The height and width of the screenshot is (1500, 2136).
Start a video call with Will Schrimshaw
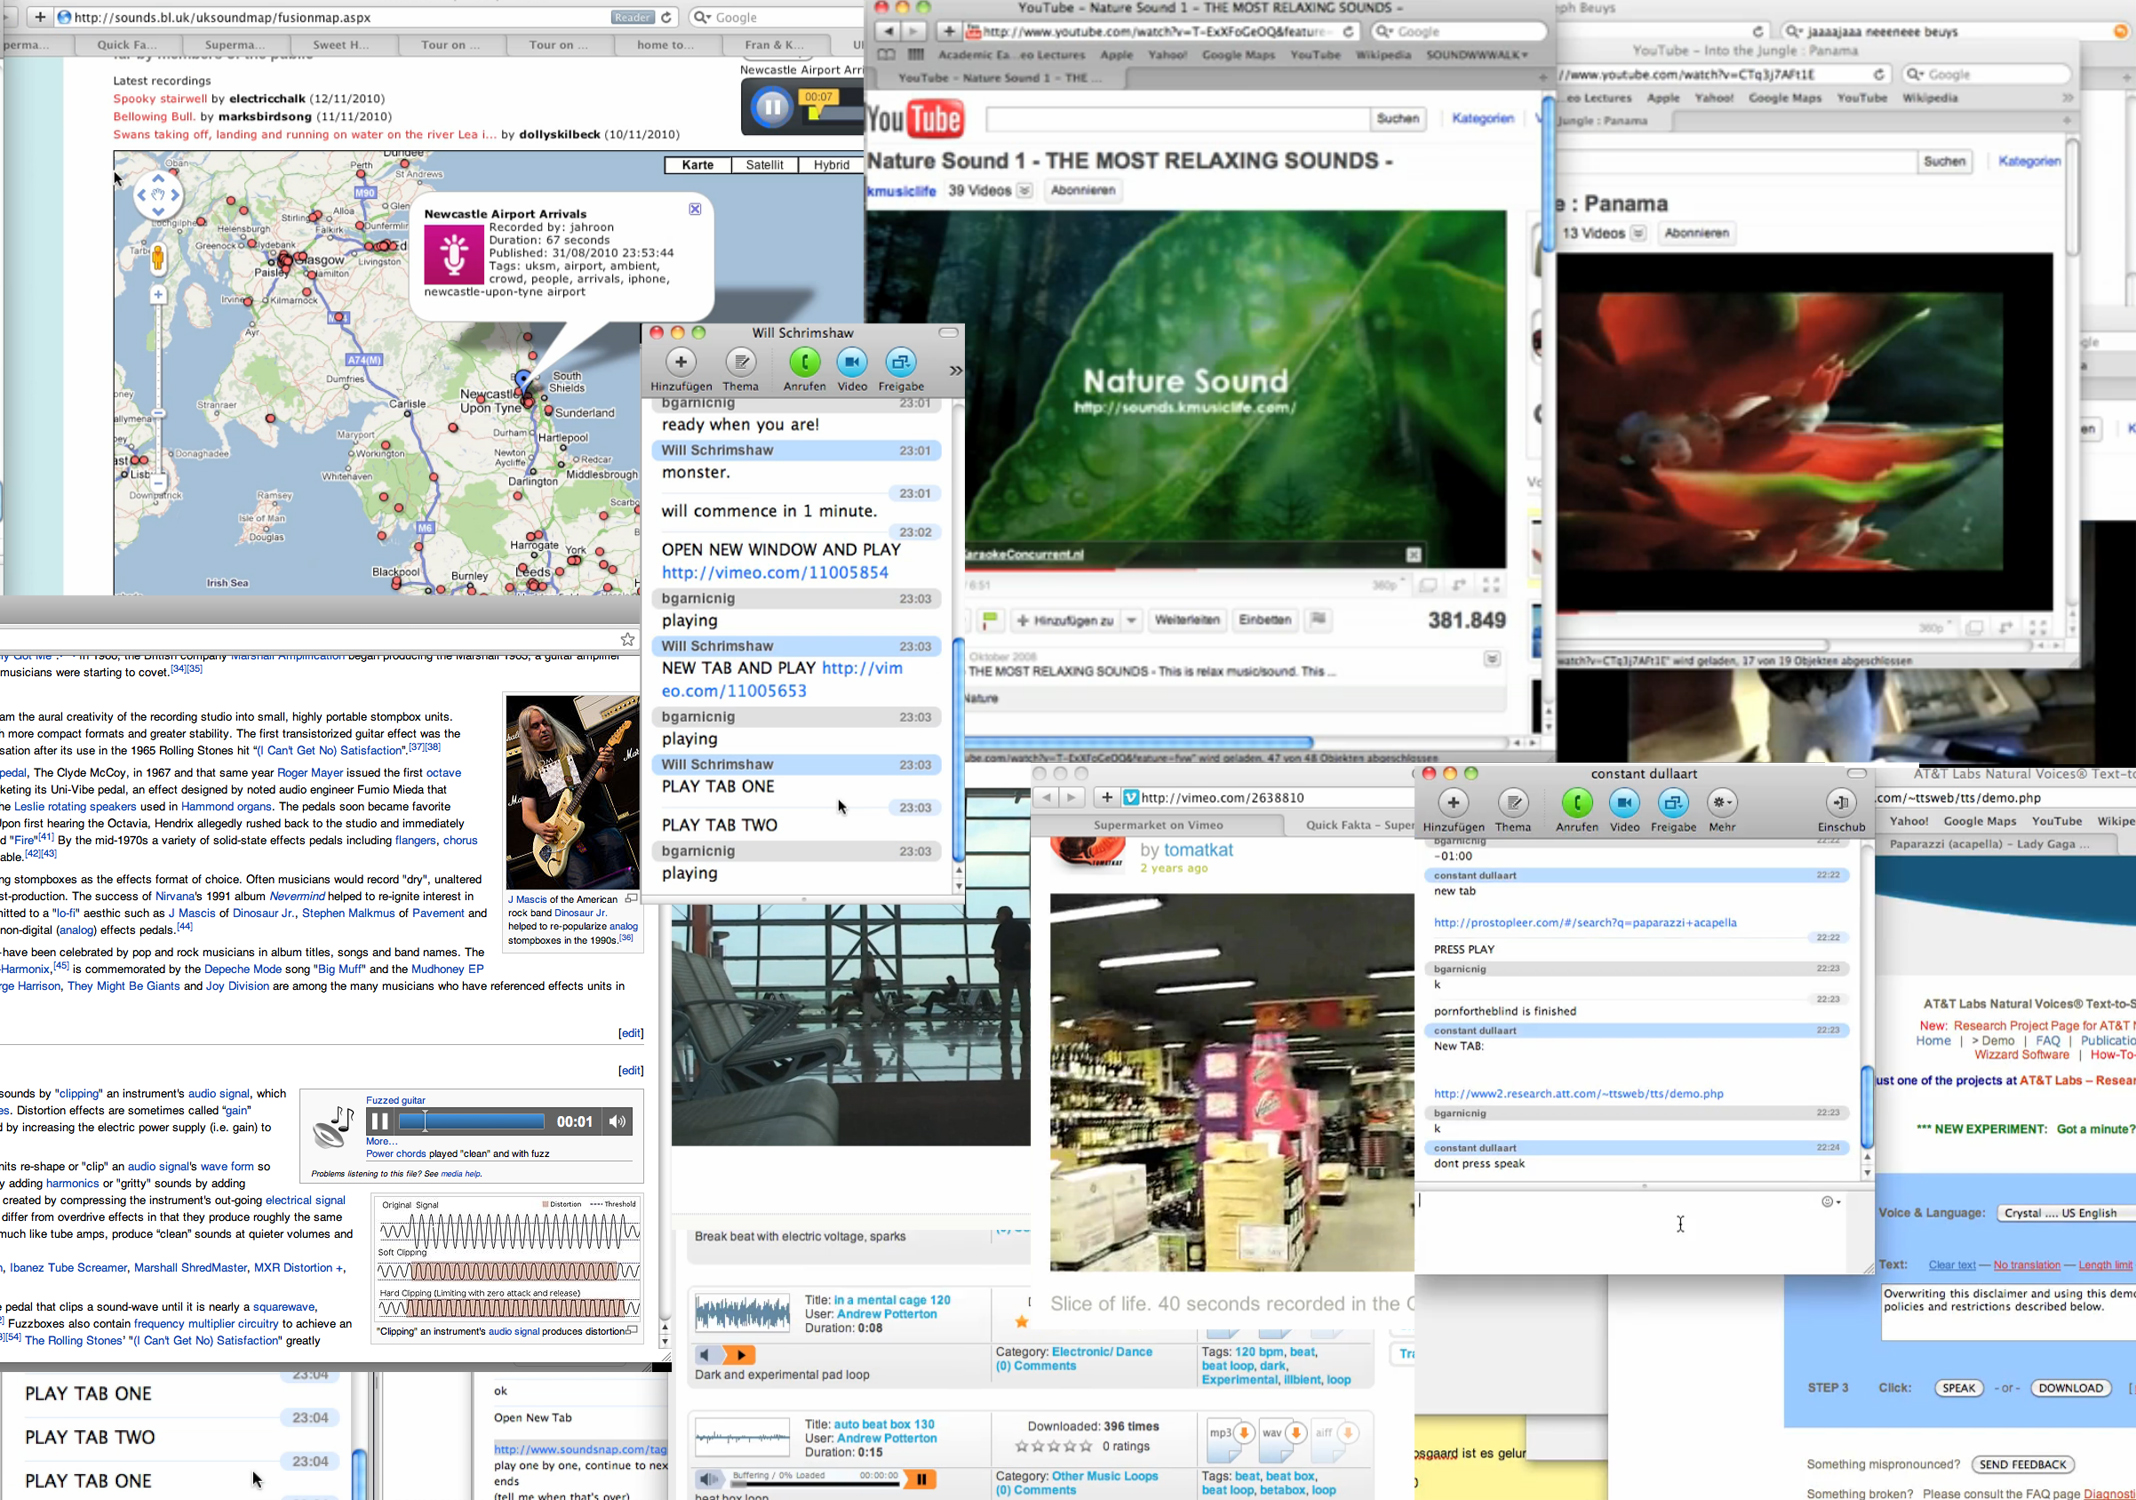[x=852, y=370]
